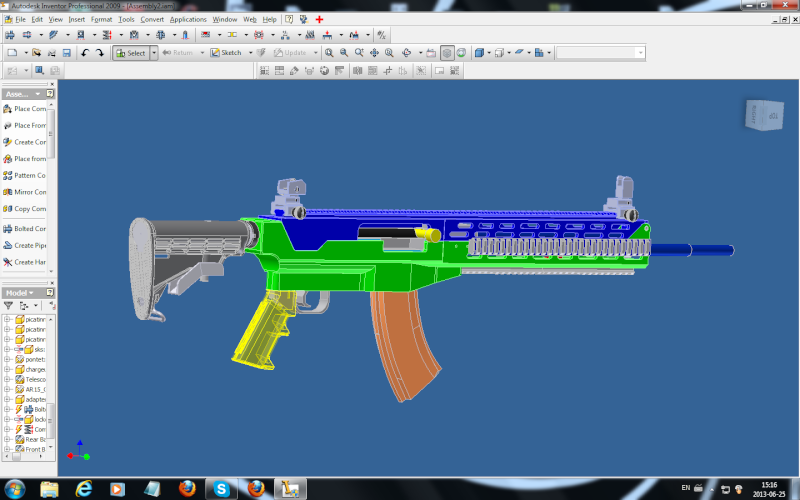Image resolution: width=800 pixels, height=500 pixels.
Task: Open the Edit menu
Action: click(x=37, y=19)
